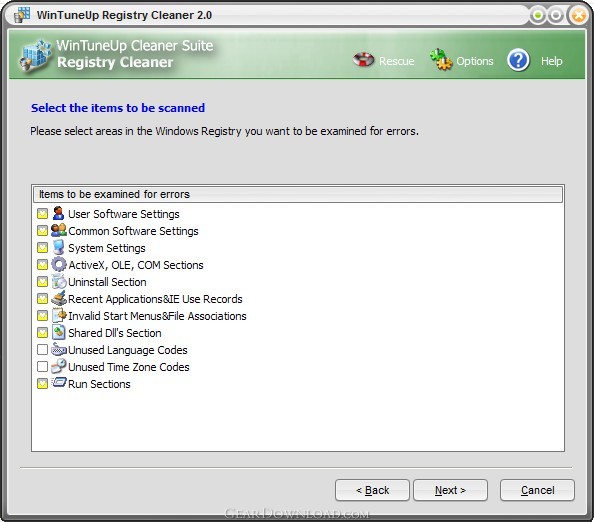Select the 'Common Software Settings' label
Image resolution: width=594 pixels, height=522 pixels.
coord(133,231)
